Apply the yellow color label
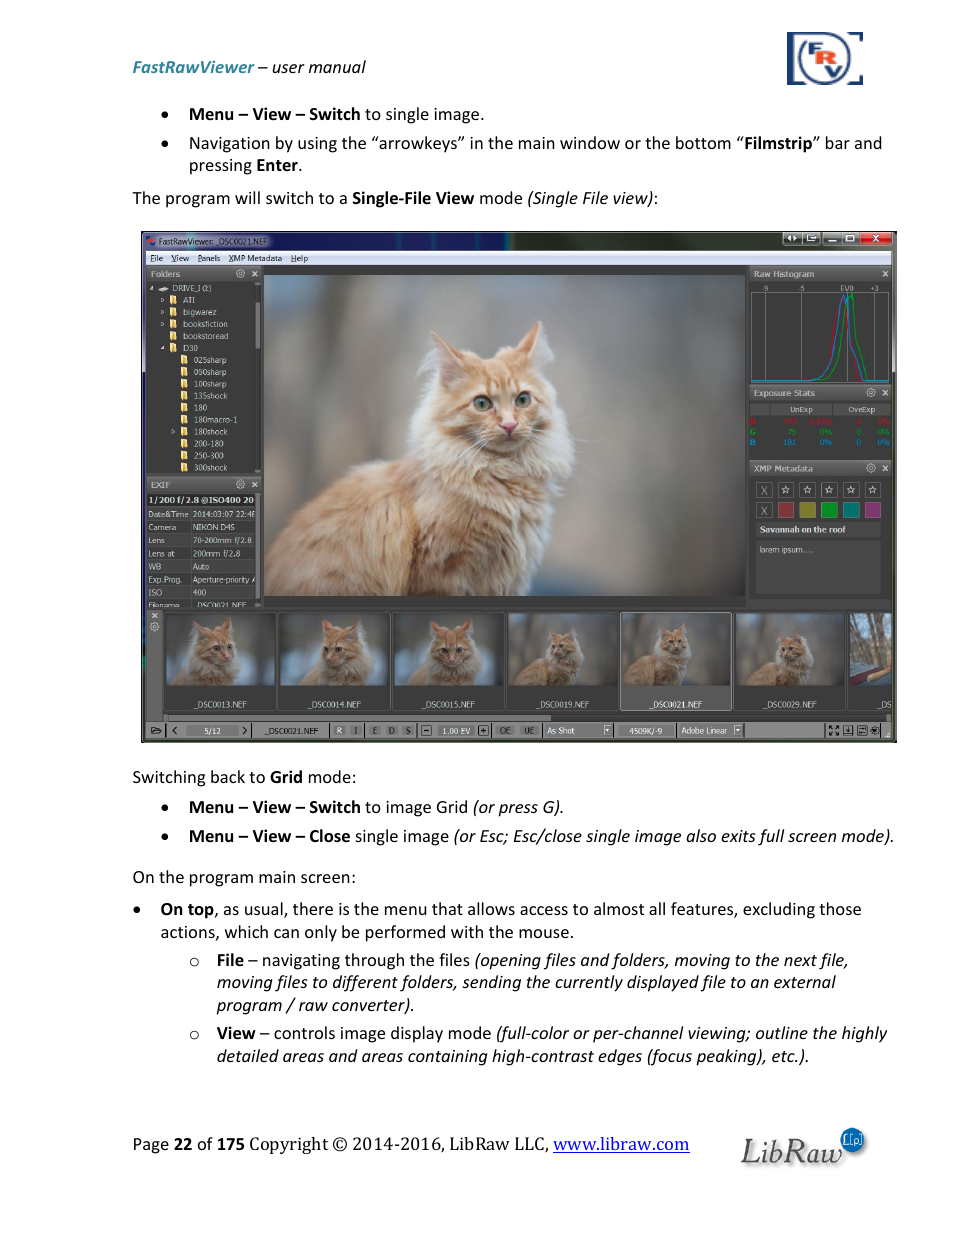The height and width of the screenshot is (1235, 954). 808,510
